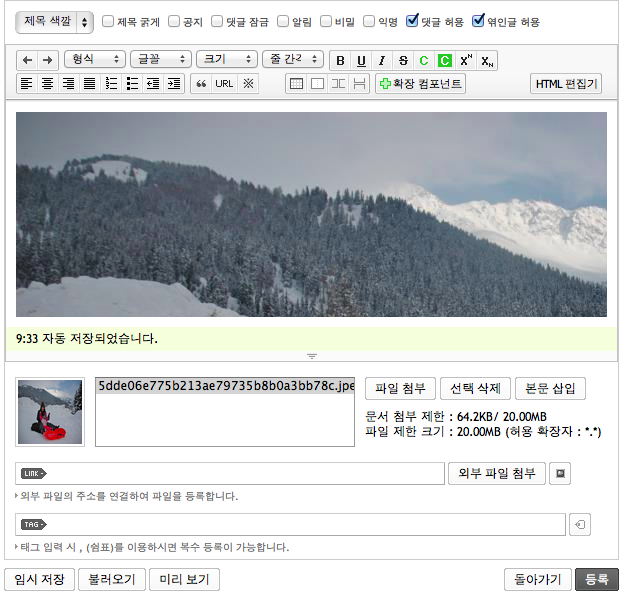Click the 파일 첨부 button

click(x=400, y=389)
